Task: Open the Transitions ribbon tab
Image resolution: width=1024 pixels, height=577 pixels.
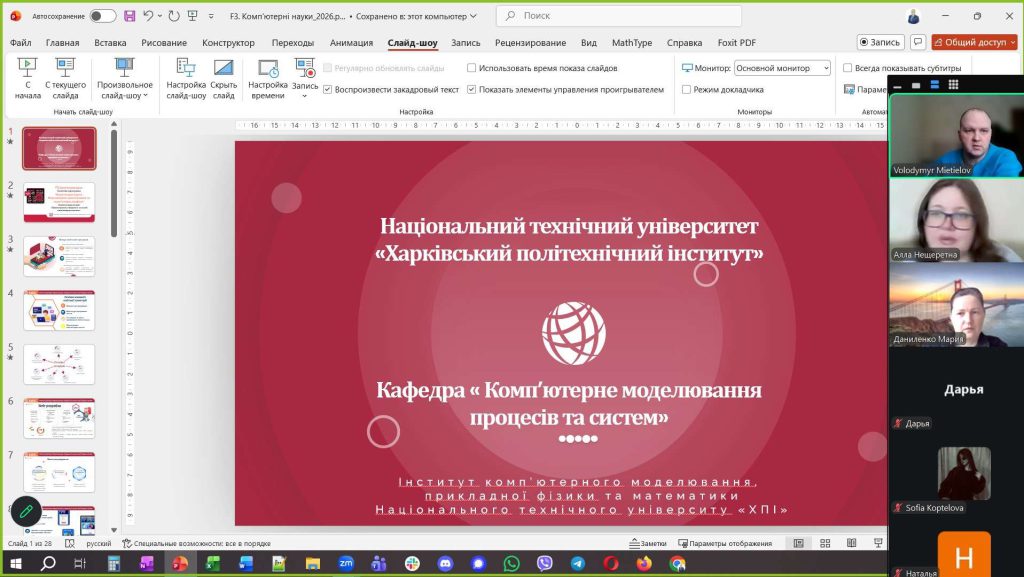Action: (x=292, y=43)
